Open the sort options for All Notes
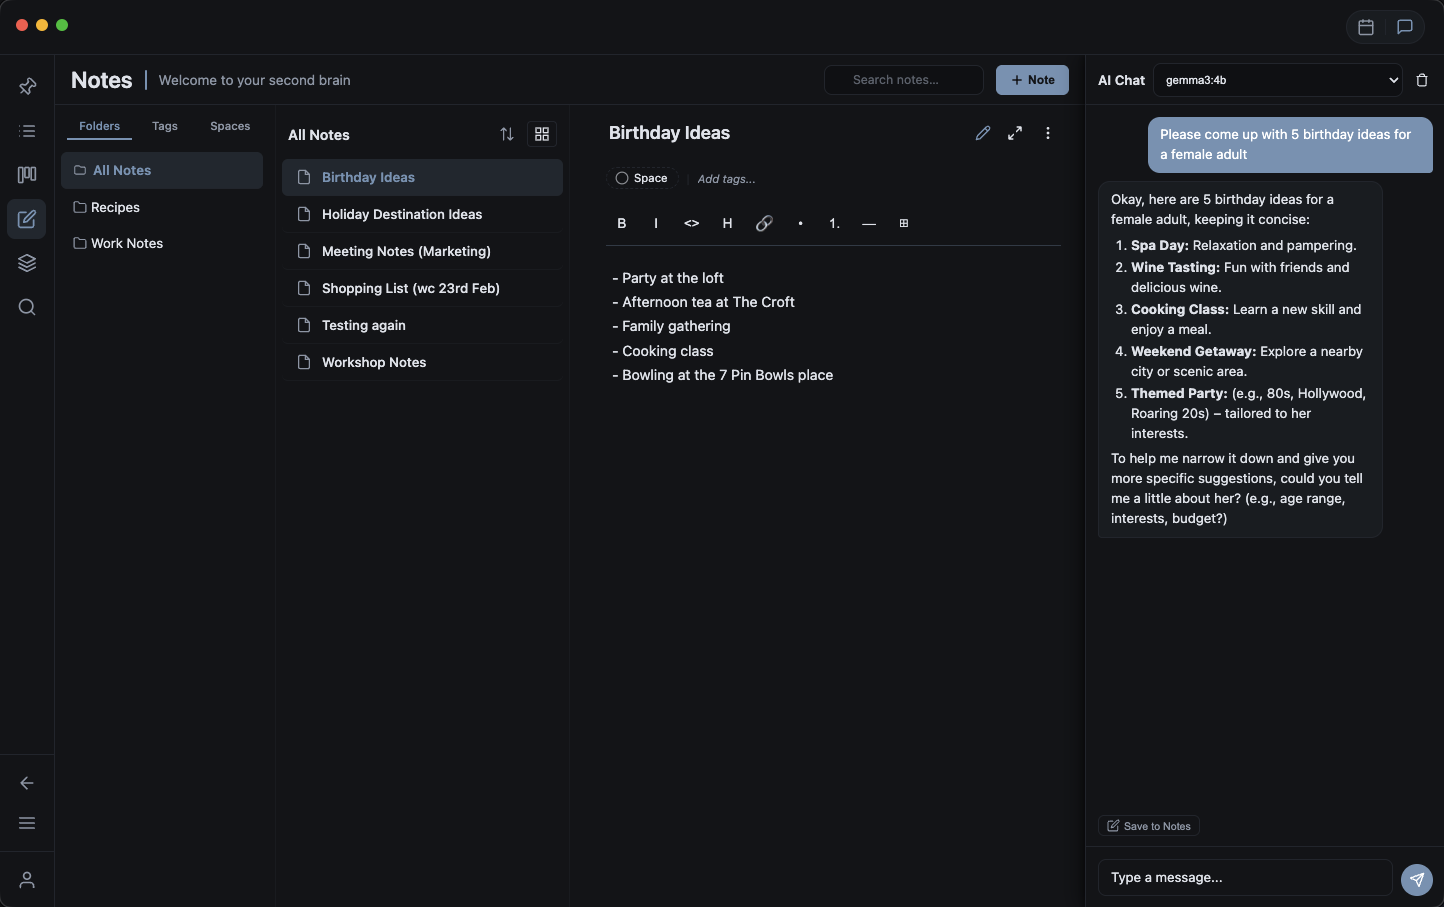1444x907 pixels. (507, 133)
